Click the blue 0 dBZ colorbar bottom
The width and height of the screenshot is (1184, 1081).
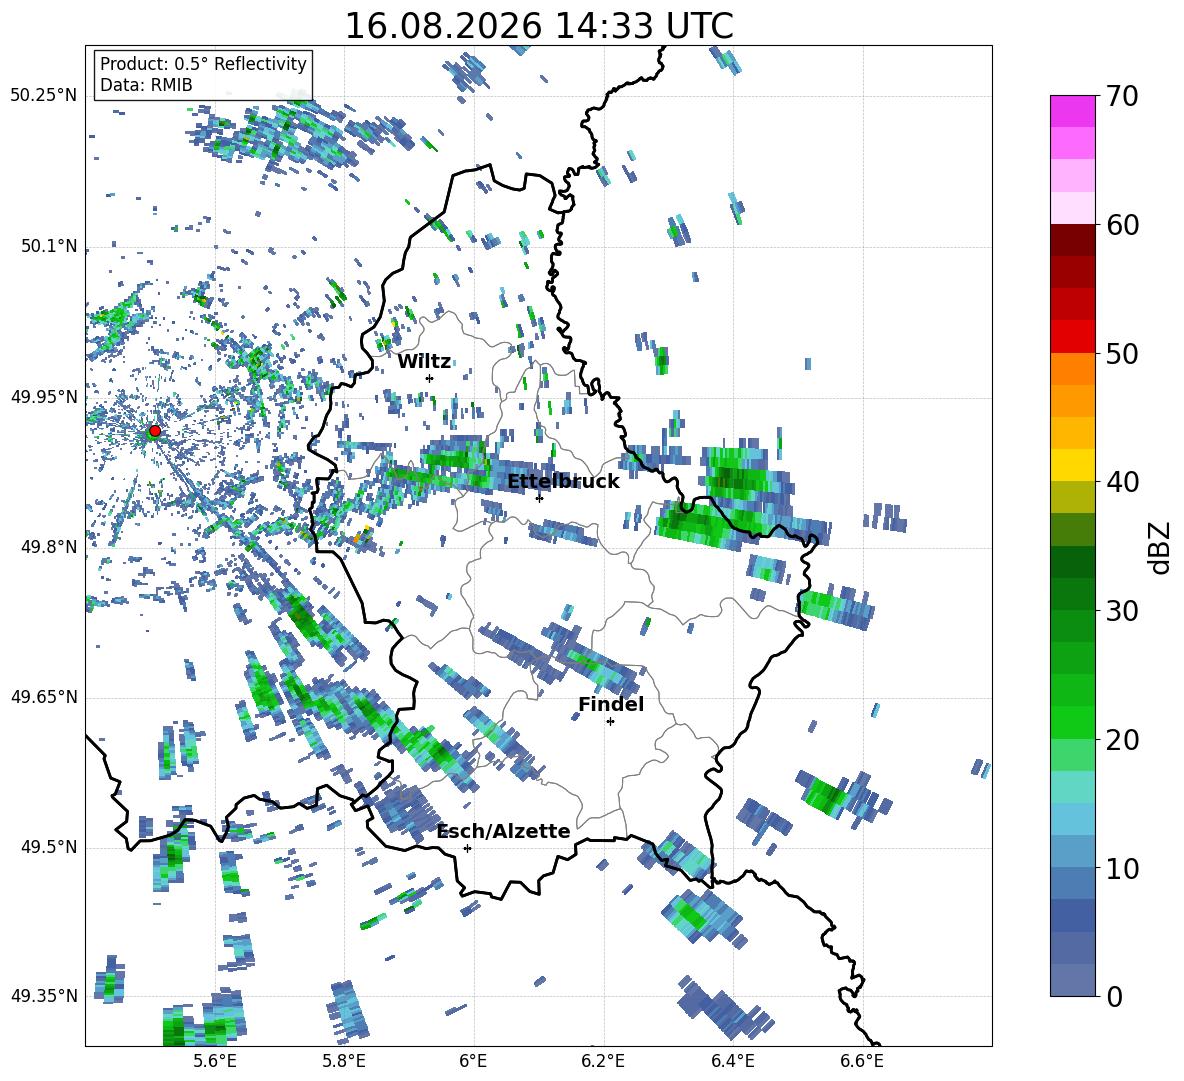coord(1072,980)
